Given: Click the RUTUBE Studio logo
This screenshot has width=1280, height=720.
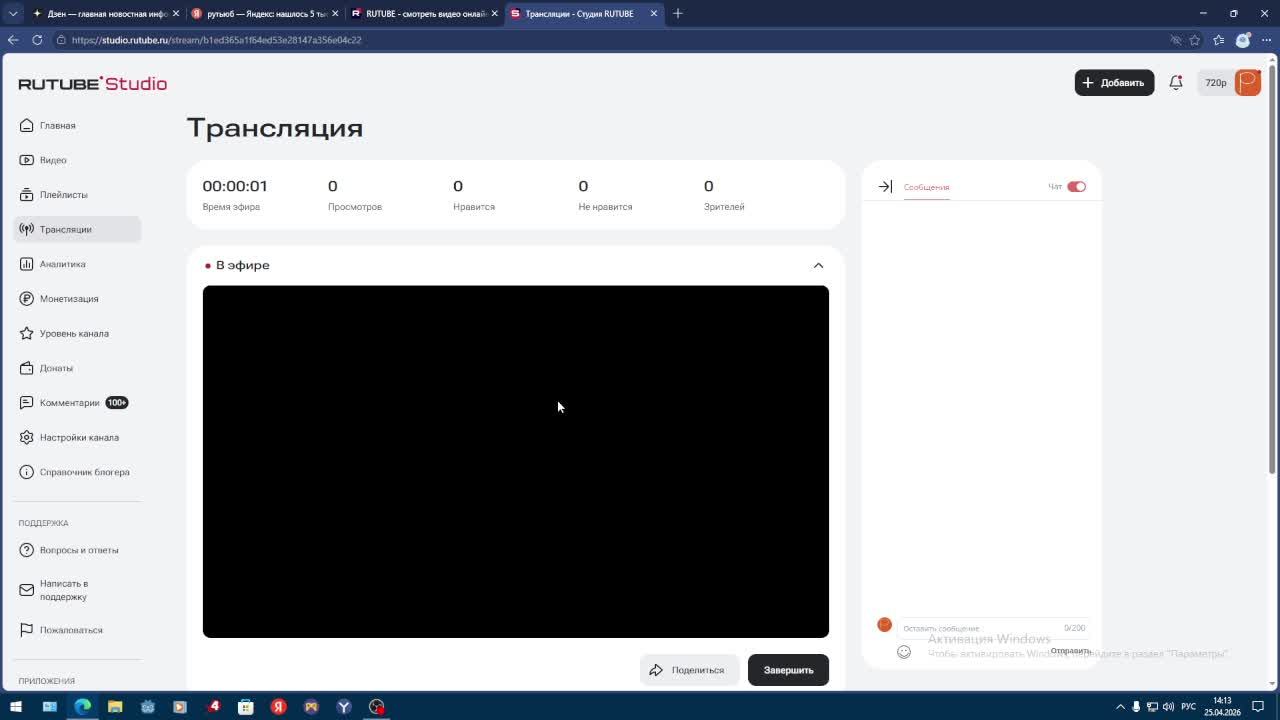Looking at the screenshot, I should point(93,84).
